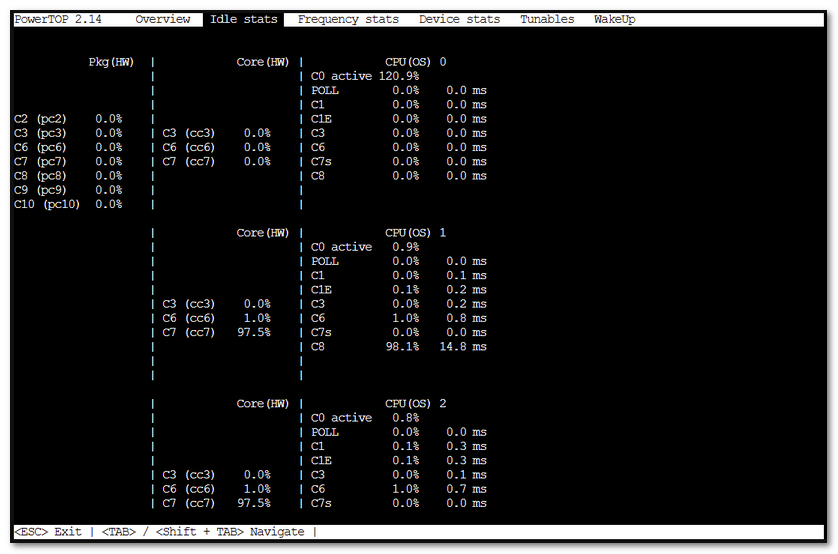Go to the Tunables tab
The height and width of the screenshot is (554, 838).
(547, 19)
